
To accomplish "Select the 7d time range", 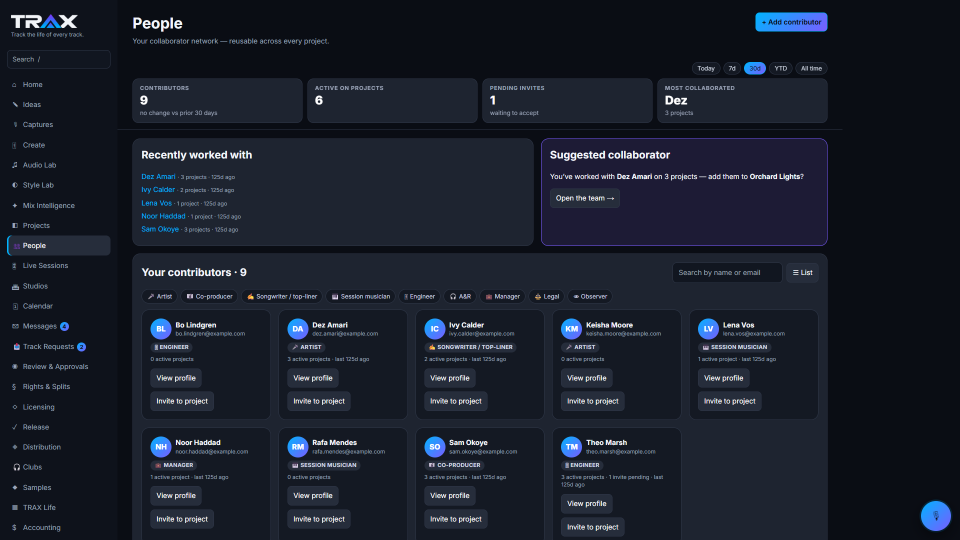I will 732,69.
